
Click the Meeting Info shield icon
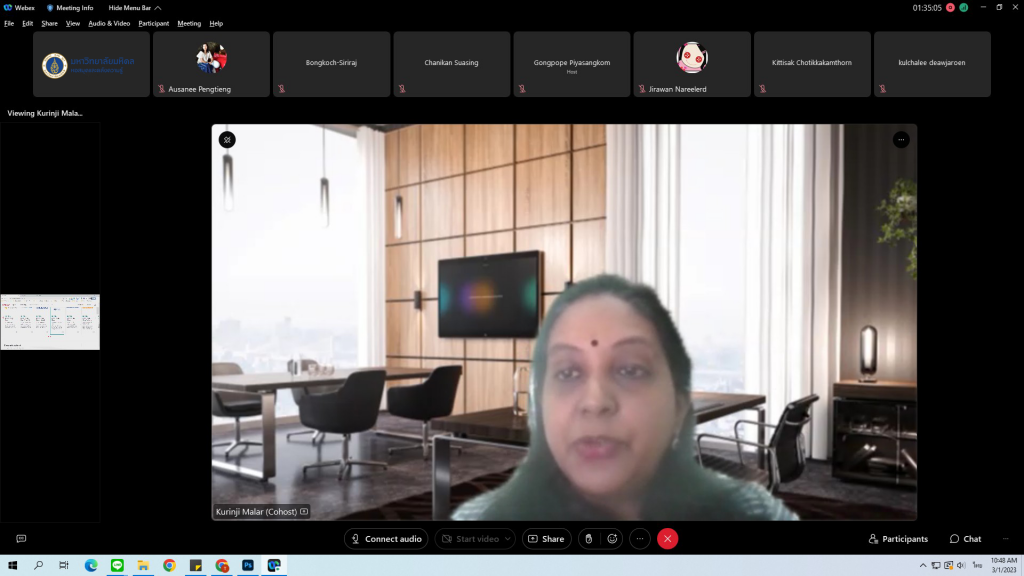pyautogui.click(x=51, y=8)
